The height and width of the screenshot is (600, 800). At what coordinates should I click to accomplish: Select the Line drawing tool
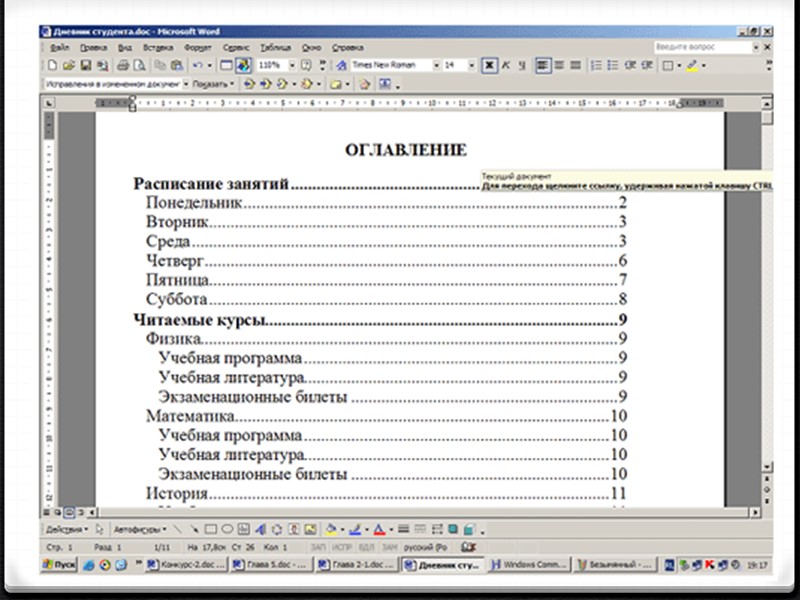(178, 530)
